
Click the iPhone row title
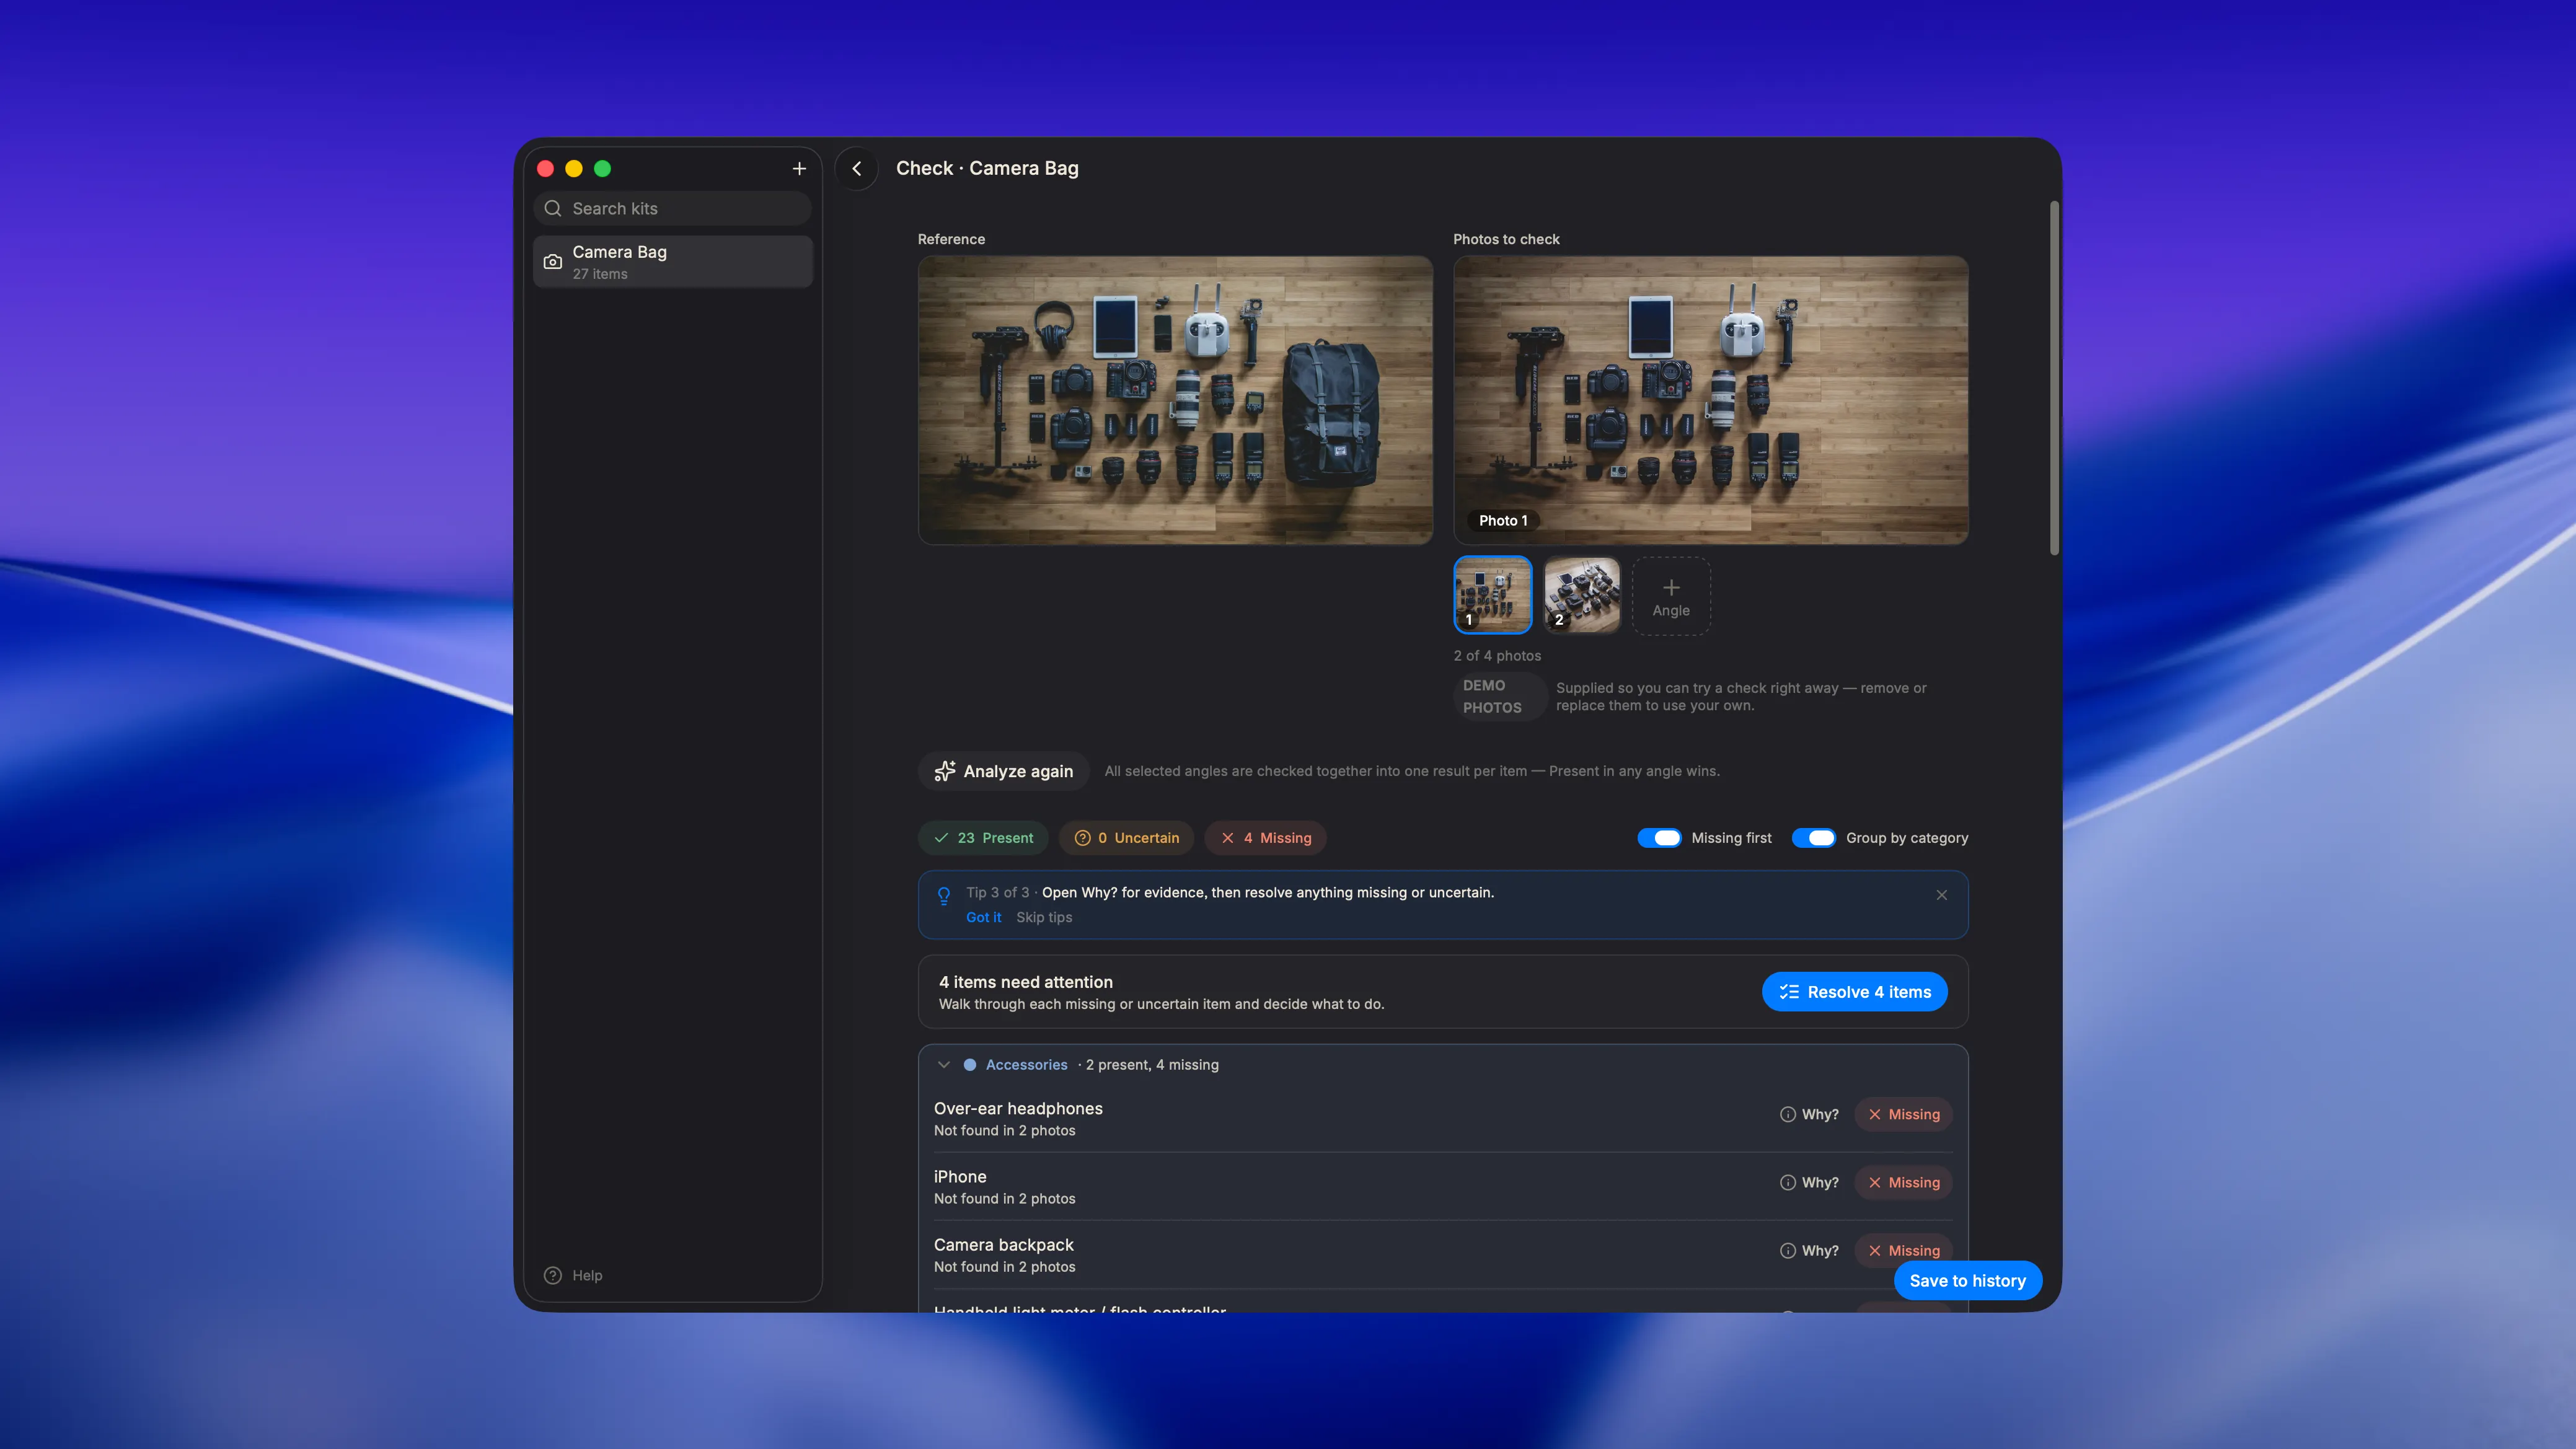coord(960,1176)
